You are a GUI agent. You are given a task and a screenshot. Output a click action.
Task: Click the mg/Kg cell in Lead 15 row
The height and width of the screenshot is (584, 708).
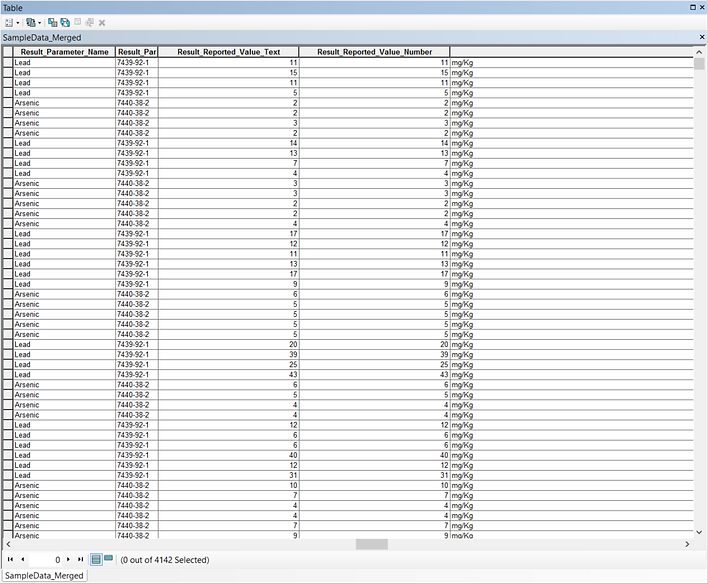[571, 73]
